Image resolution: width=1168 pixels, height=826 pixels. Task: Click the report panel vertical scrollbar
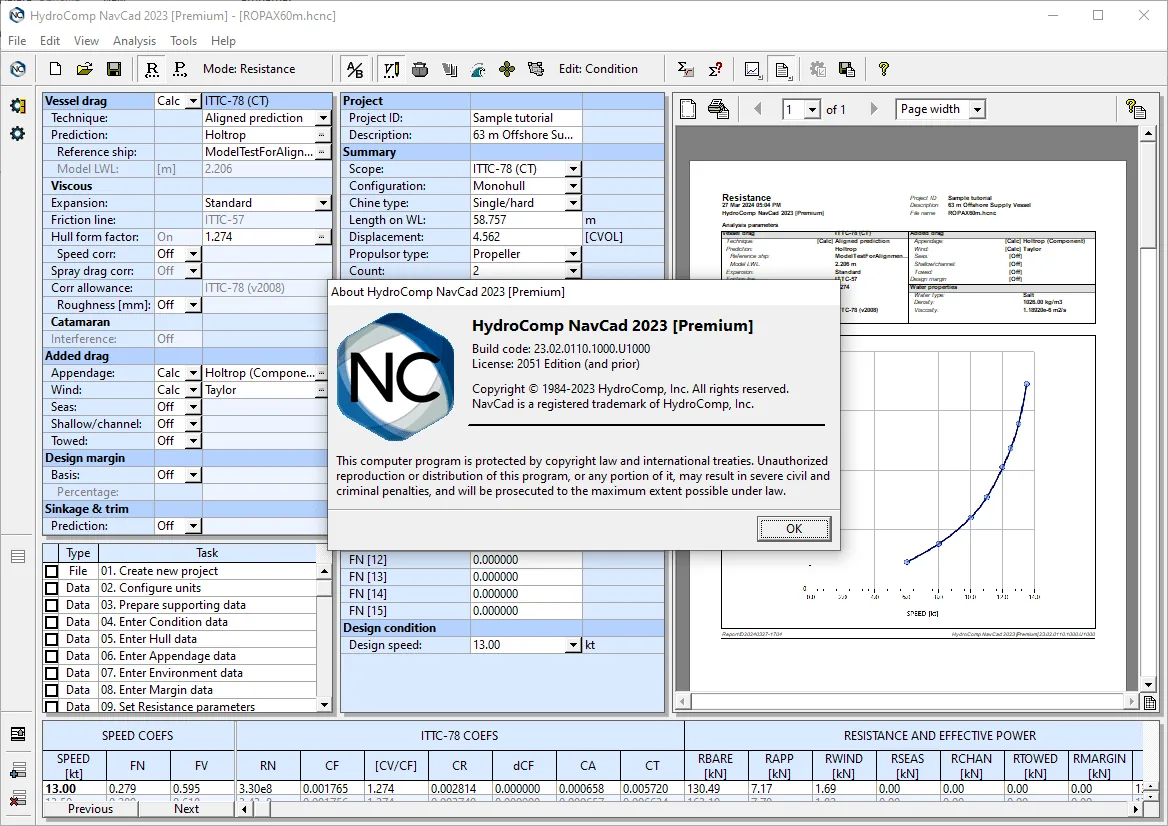coord(1149,409)
